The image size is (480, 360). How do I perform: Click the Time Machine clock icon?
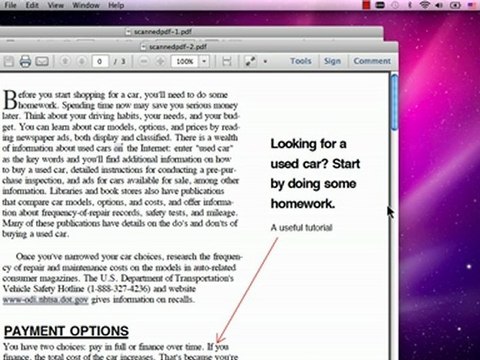pos(395,5)
